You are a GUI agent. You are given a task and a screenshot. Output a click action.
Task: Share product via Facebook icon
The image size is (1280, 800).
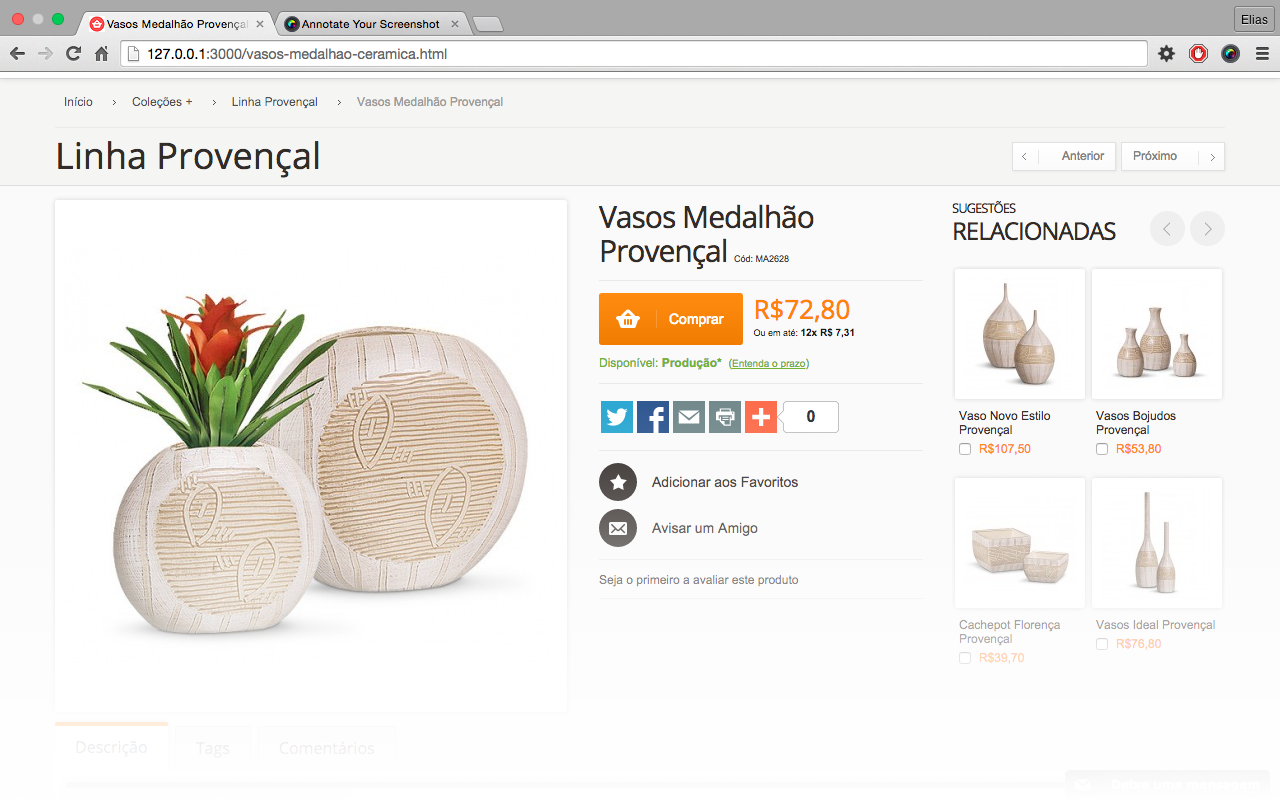(x=653, y=417)
